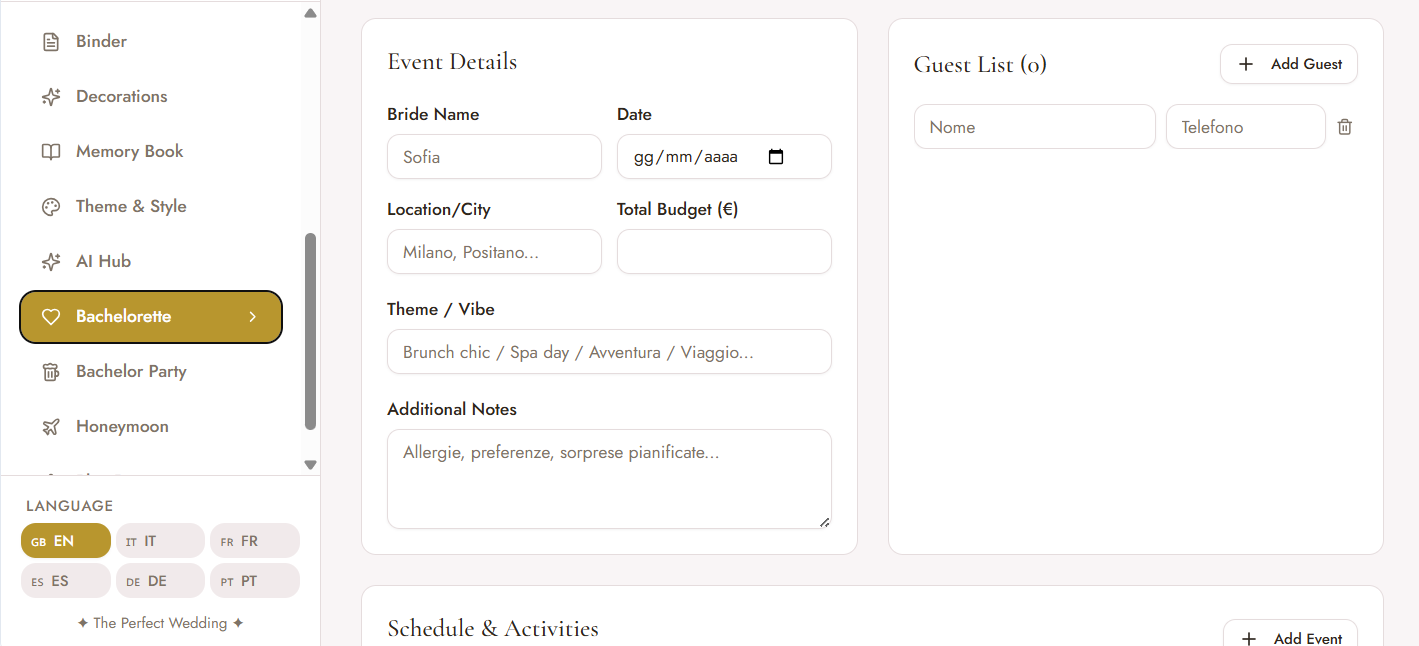The height and width of the screenshot is (646, 1419).
Task: Click sidebar scrollbar up arrow
Action: (310, 13)
